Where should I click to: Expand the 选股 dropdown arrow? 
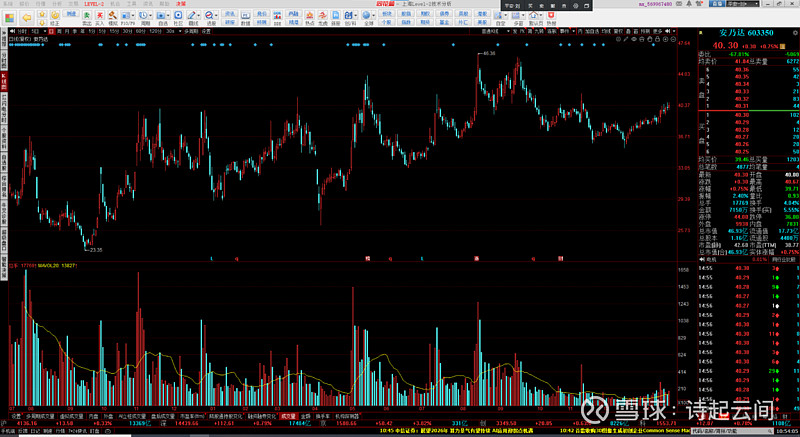point(216,16)
